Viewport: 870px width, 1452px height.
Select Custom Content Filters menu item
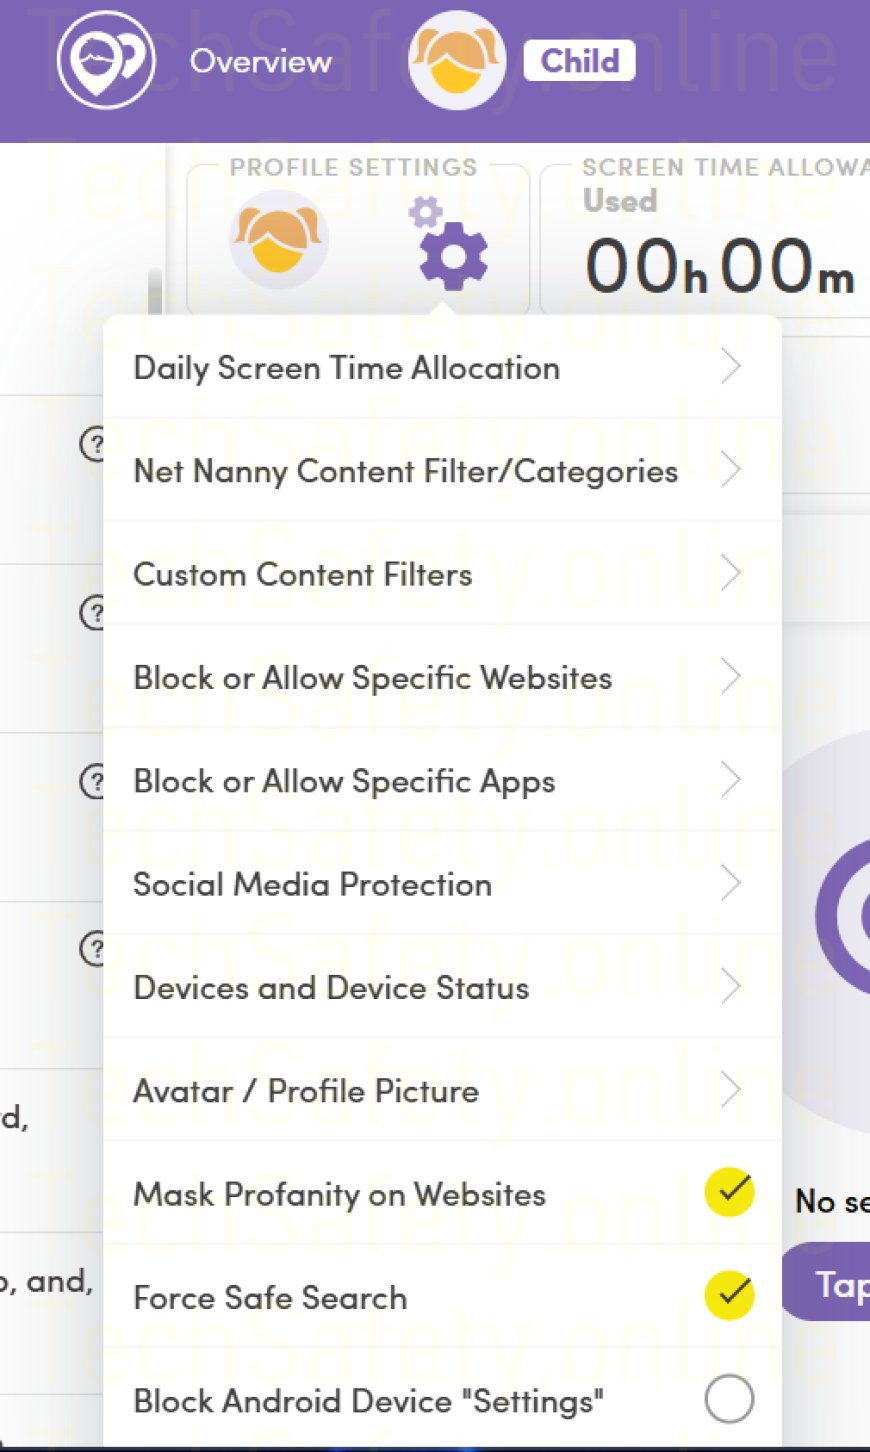pos(303,575)
